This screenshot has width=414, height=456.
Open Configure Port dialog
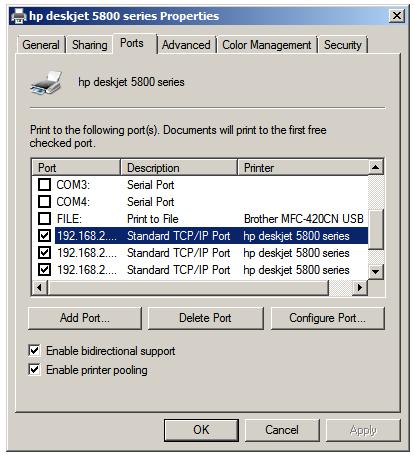328,318
